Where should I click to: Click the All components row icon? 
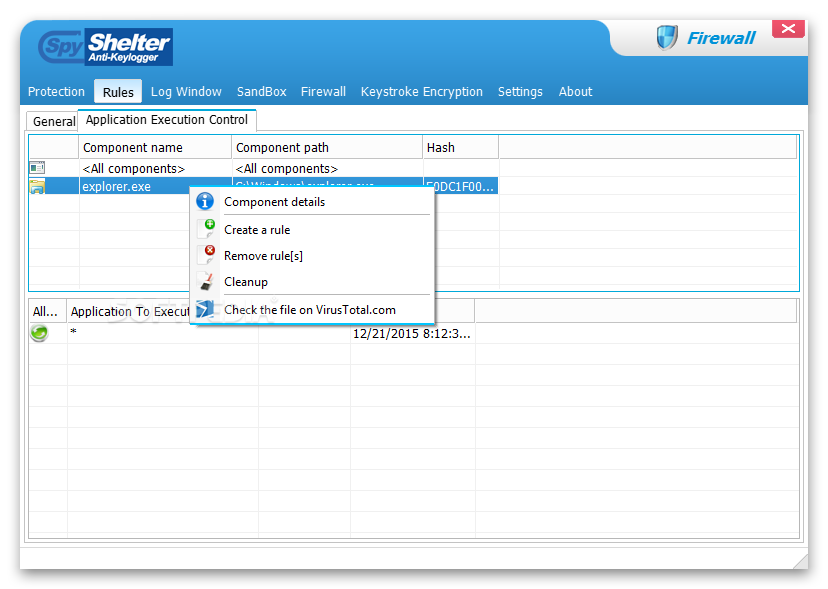click(37, 168)
